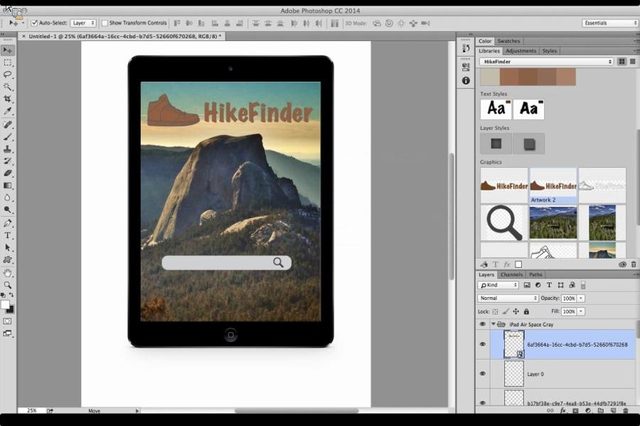640x426 pixels.
Task: Select the Eraser tool
Action: (x=7, y=173)
